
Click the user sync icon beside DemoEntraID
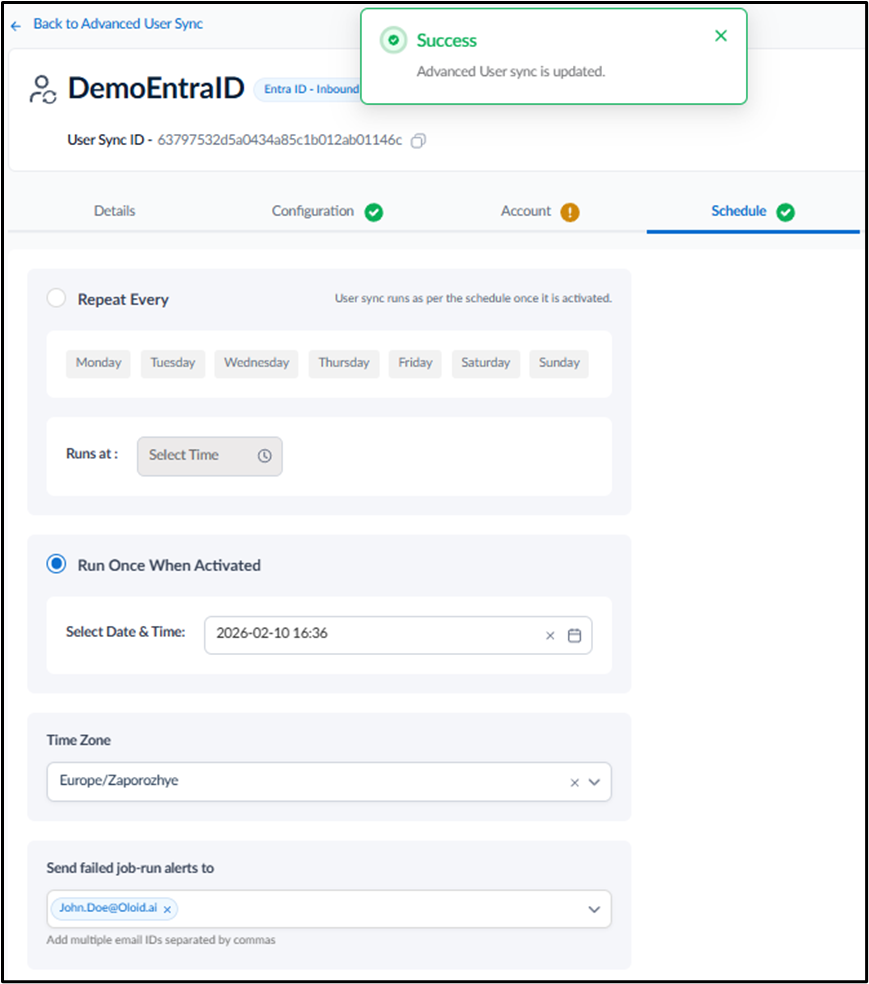pos(43,89)
